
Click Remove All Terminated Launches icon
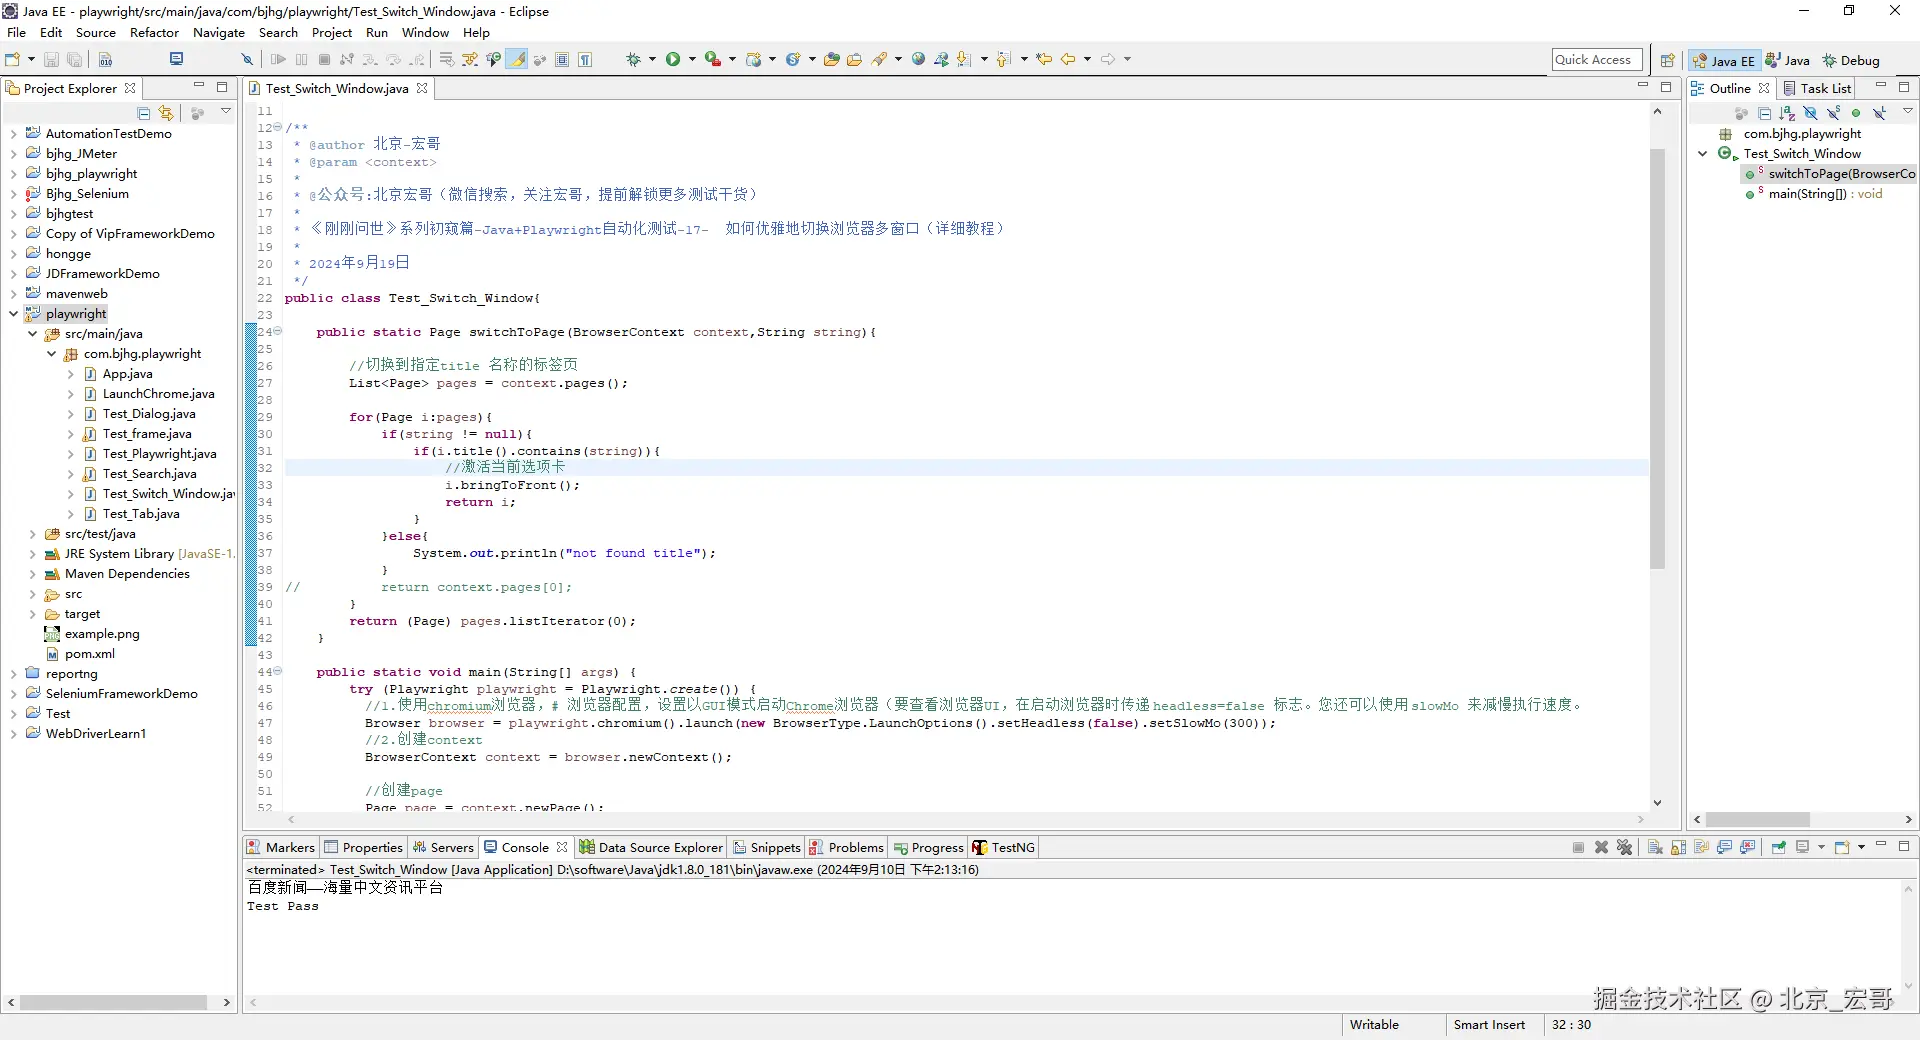click(1625, 848)
